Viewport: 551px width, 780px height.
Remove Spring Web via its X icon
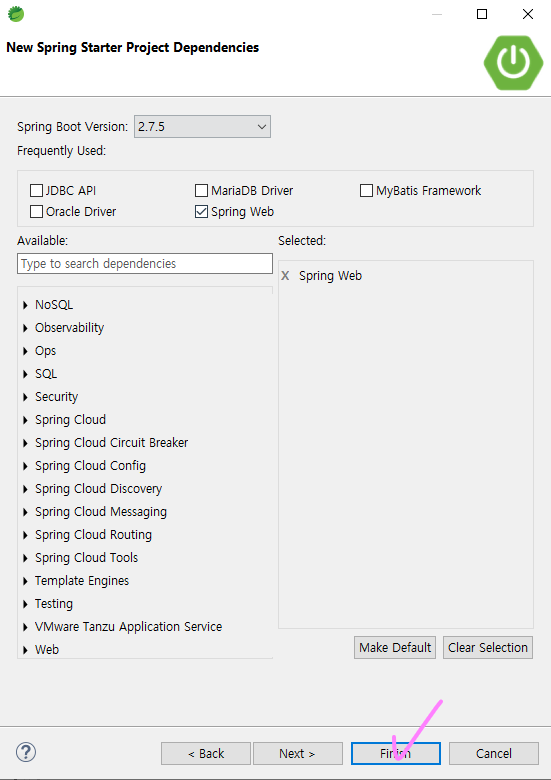(x=285, y=276)
